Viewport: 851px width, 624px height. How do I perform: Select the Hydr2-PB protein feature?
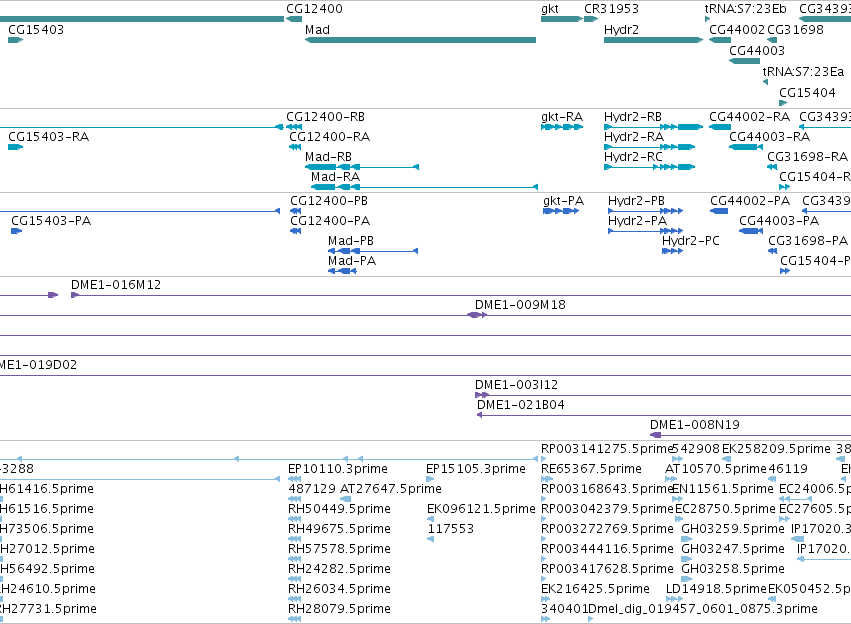645,211
